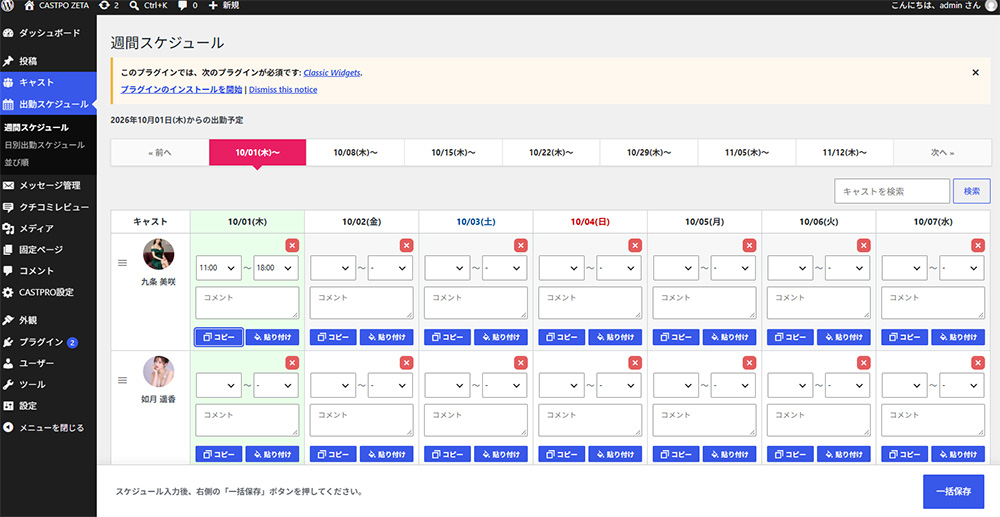Switch to the 10/15(木)～ week tab

[453, 153]
